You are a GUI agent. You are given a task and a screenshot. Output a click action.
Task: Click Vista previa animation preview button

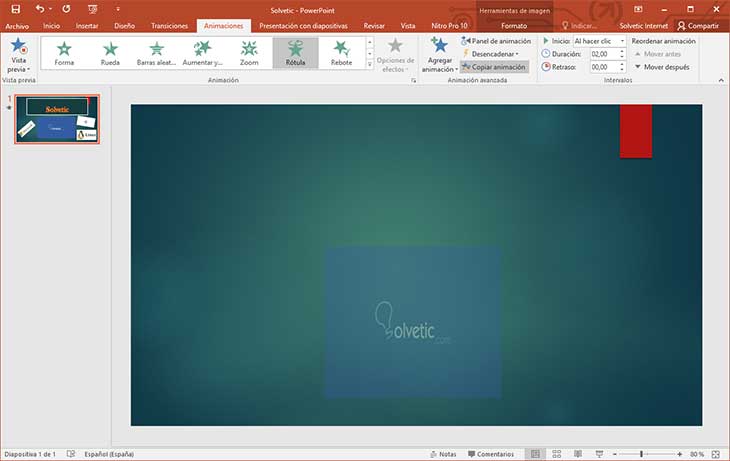(19, 55)
